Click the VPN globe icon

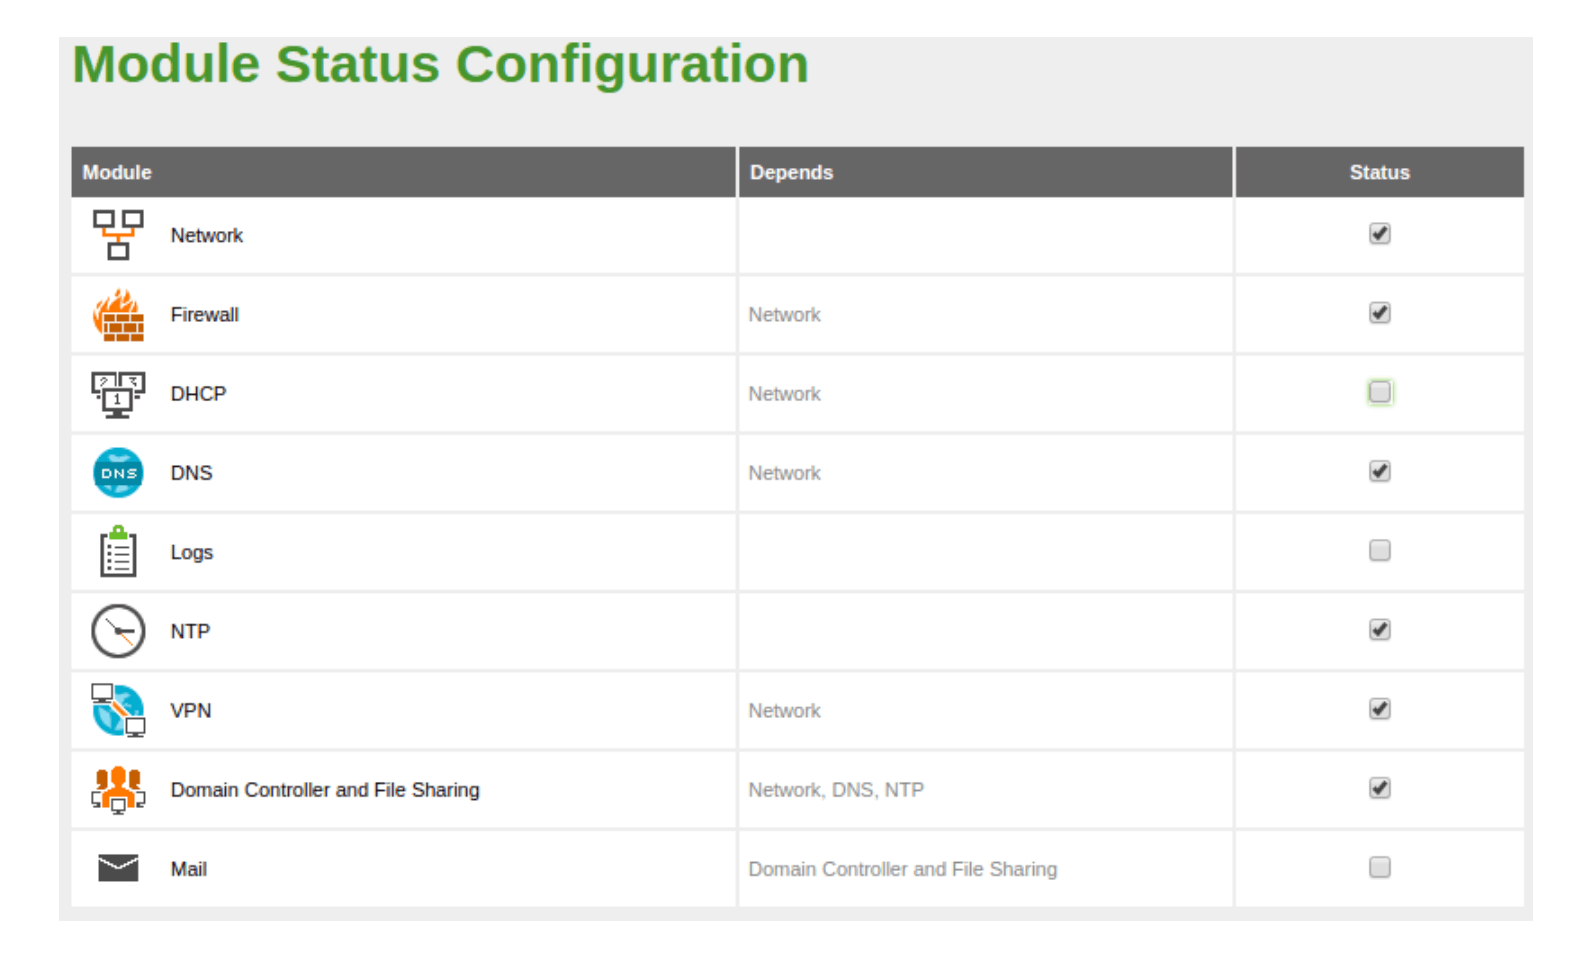click(118, 710)
